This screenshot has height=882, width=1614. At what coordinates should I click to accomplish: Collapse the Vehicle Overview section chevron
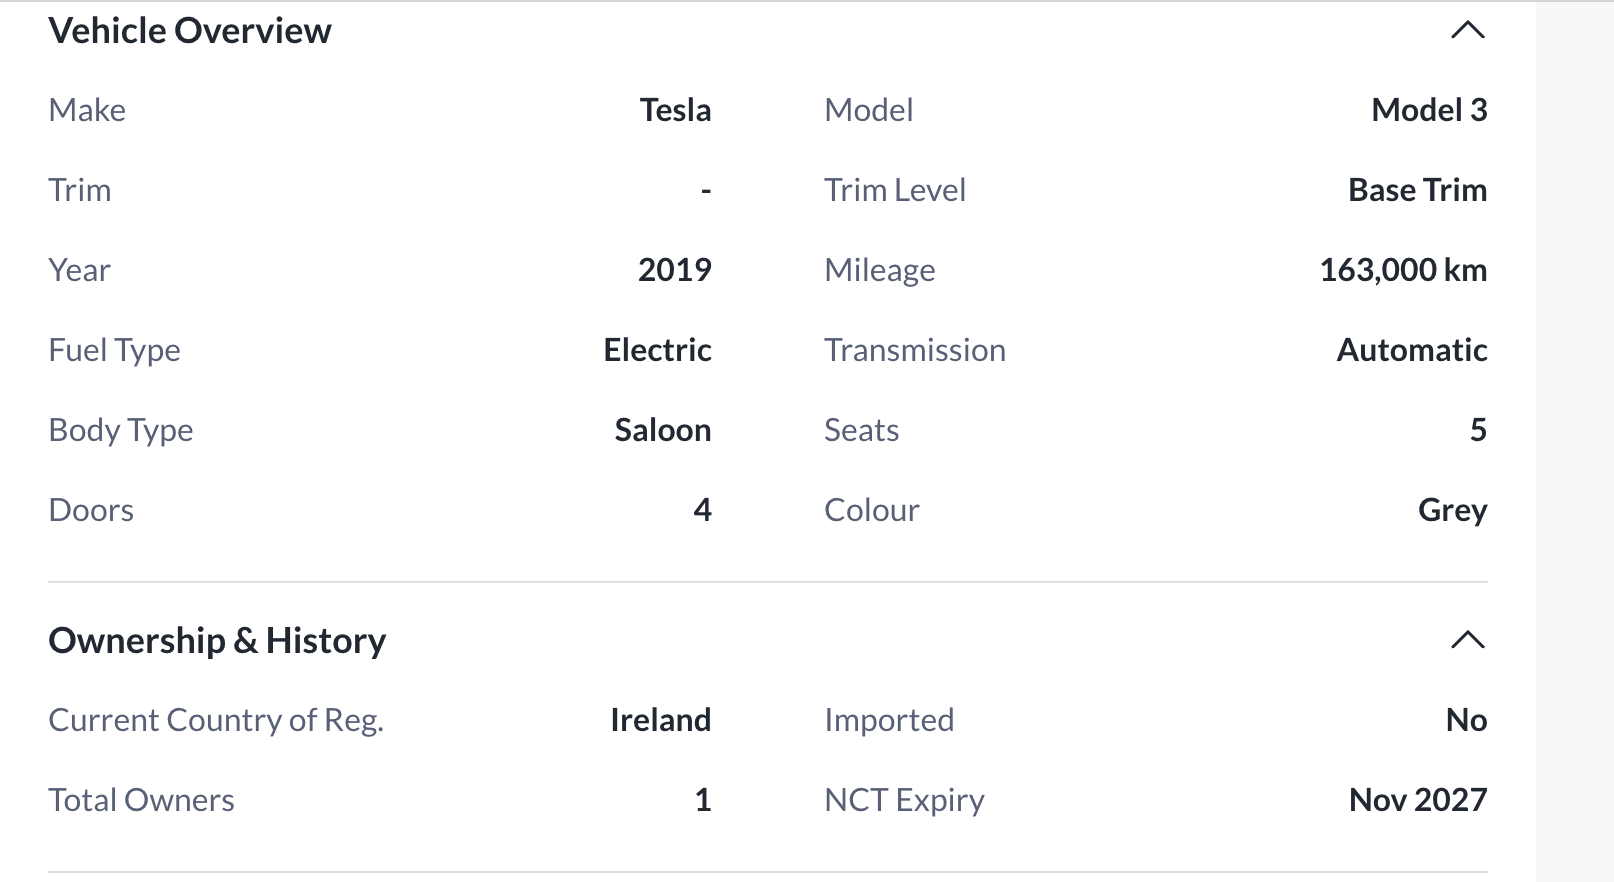1467,31
